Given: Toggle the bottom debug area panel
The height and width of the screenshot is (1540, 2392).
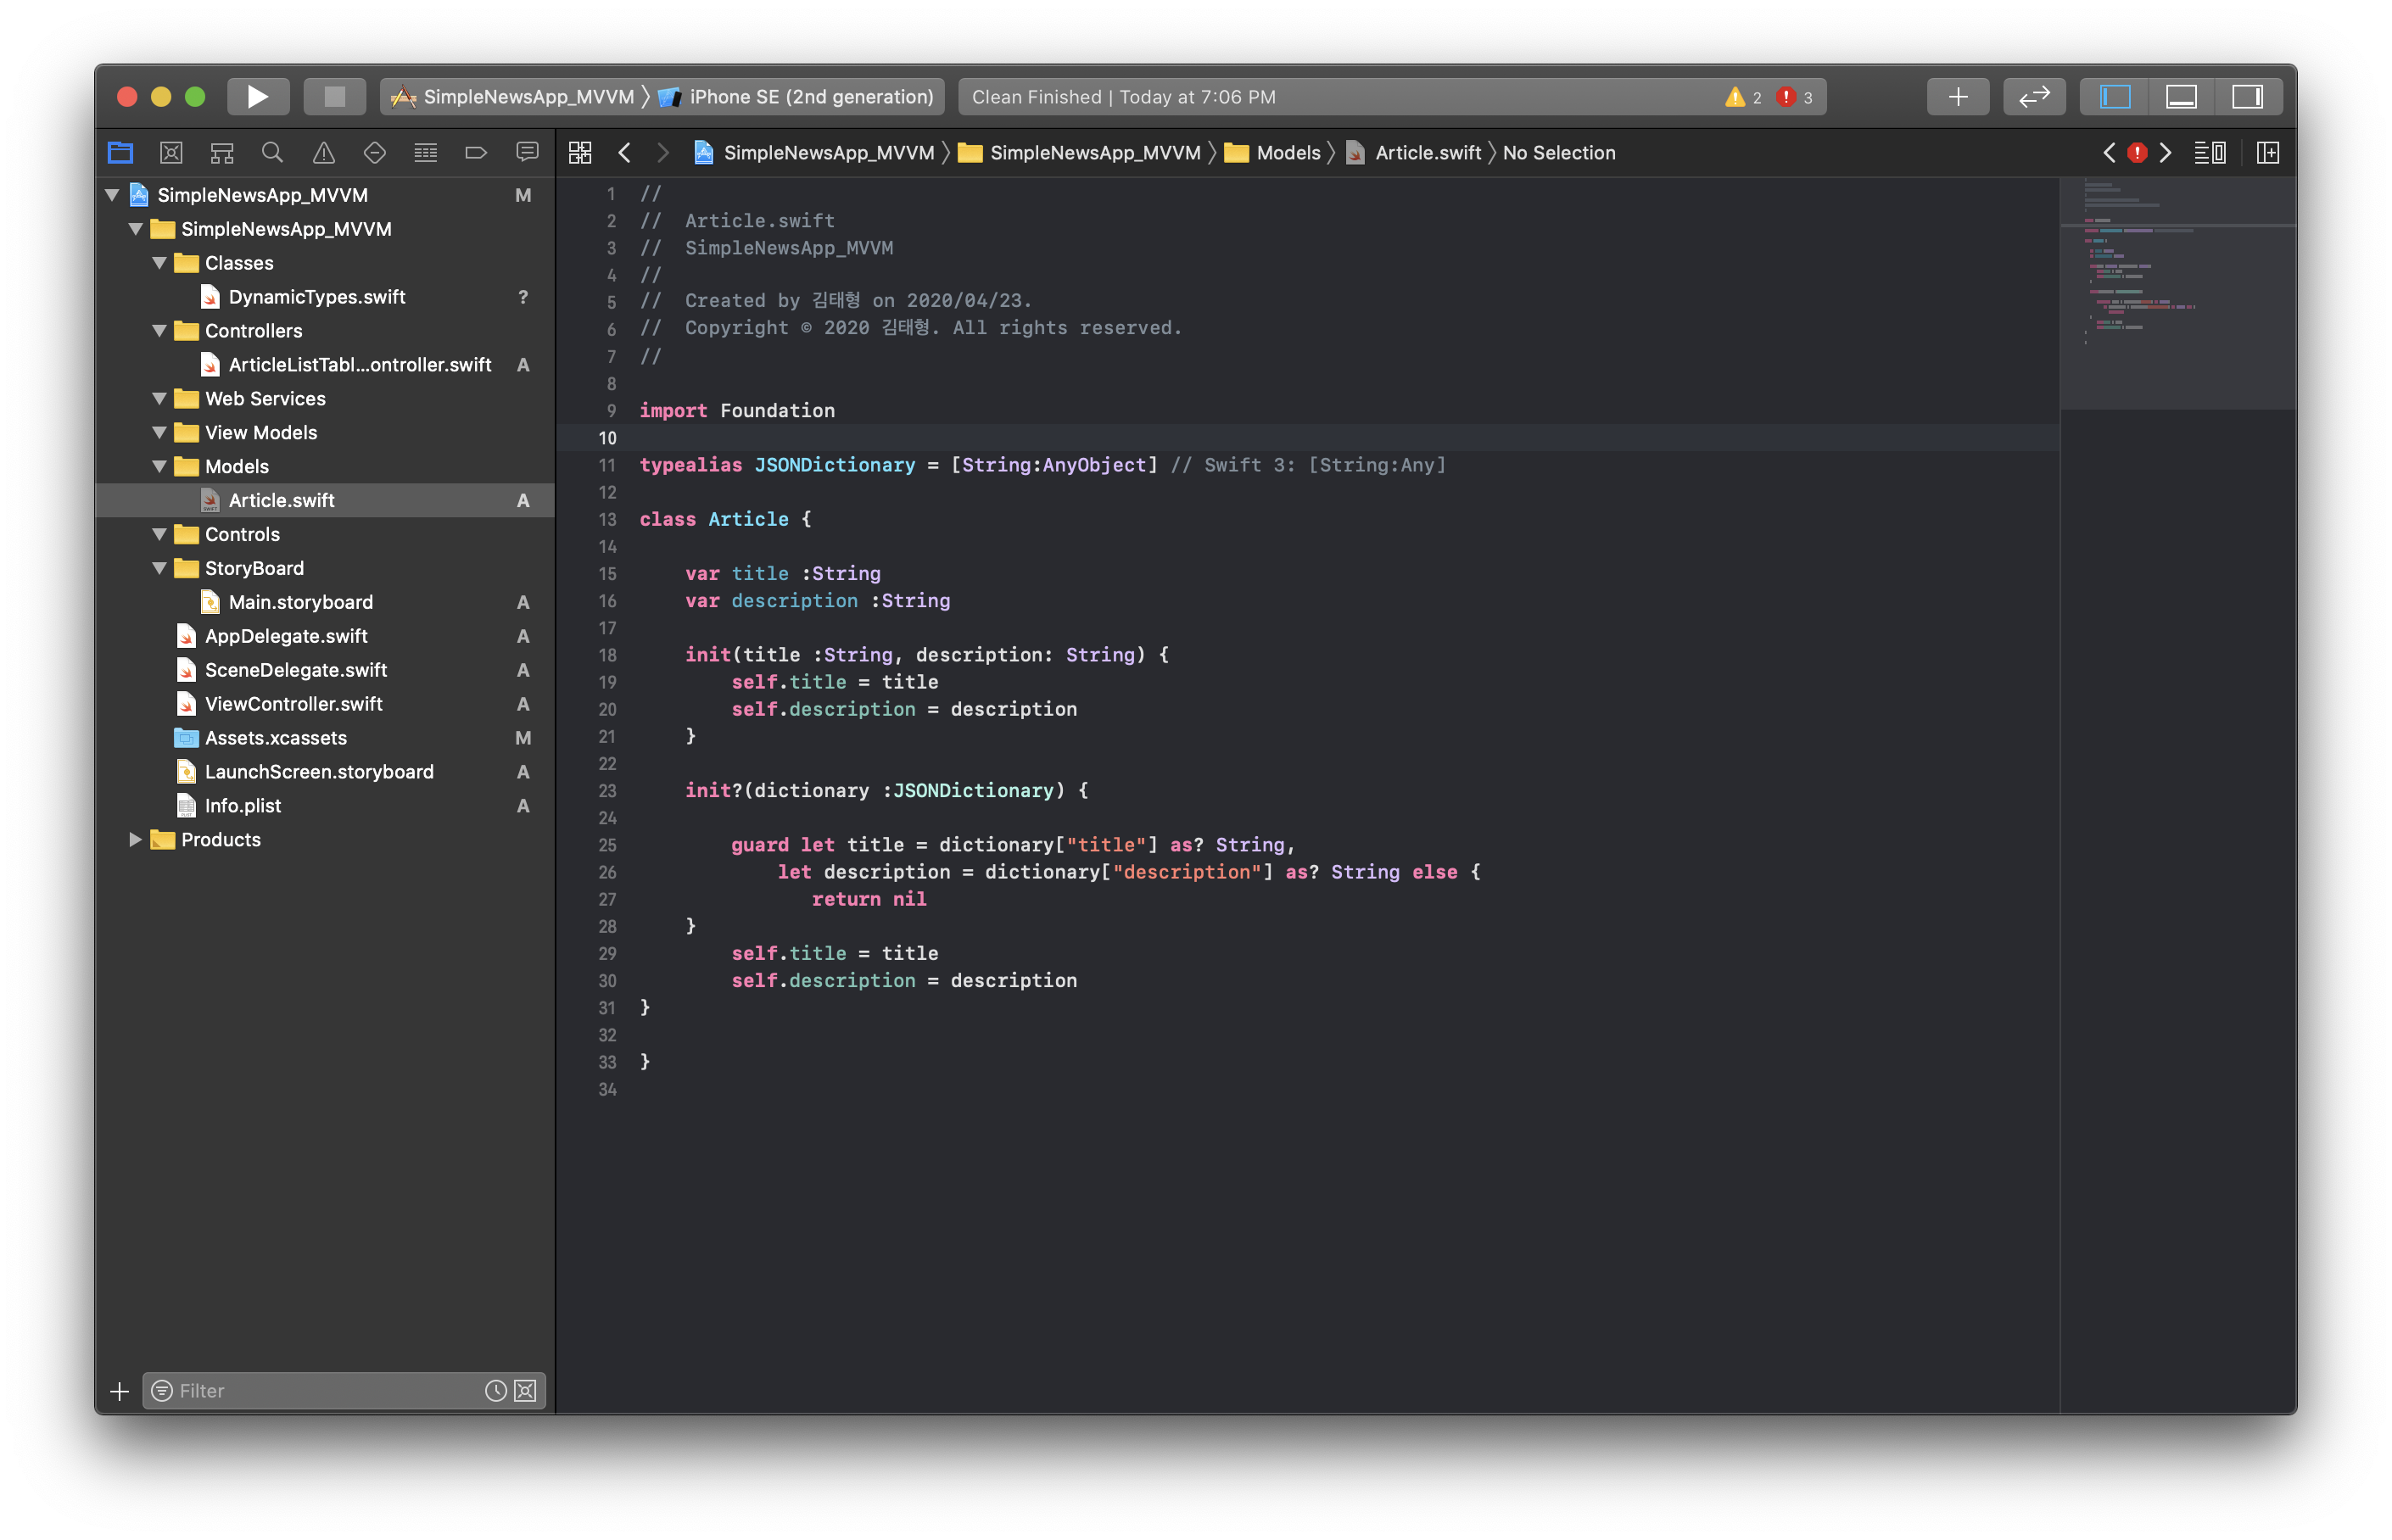Looking at the screenshot, I should (x=2180, y=97).
